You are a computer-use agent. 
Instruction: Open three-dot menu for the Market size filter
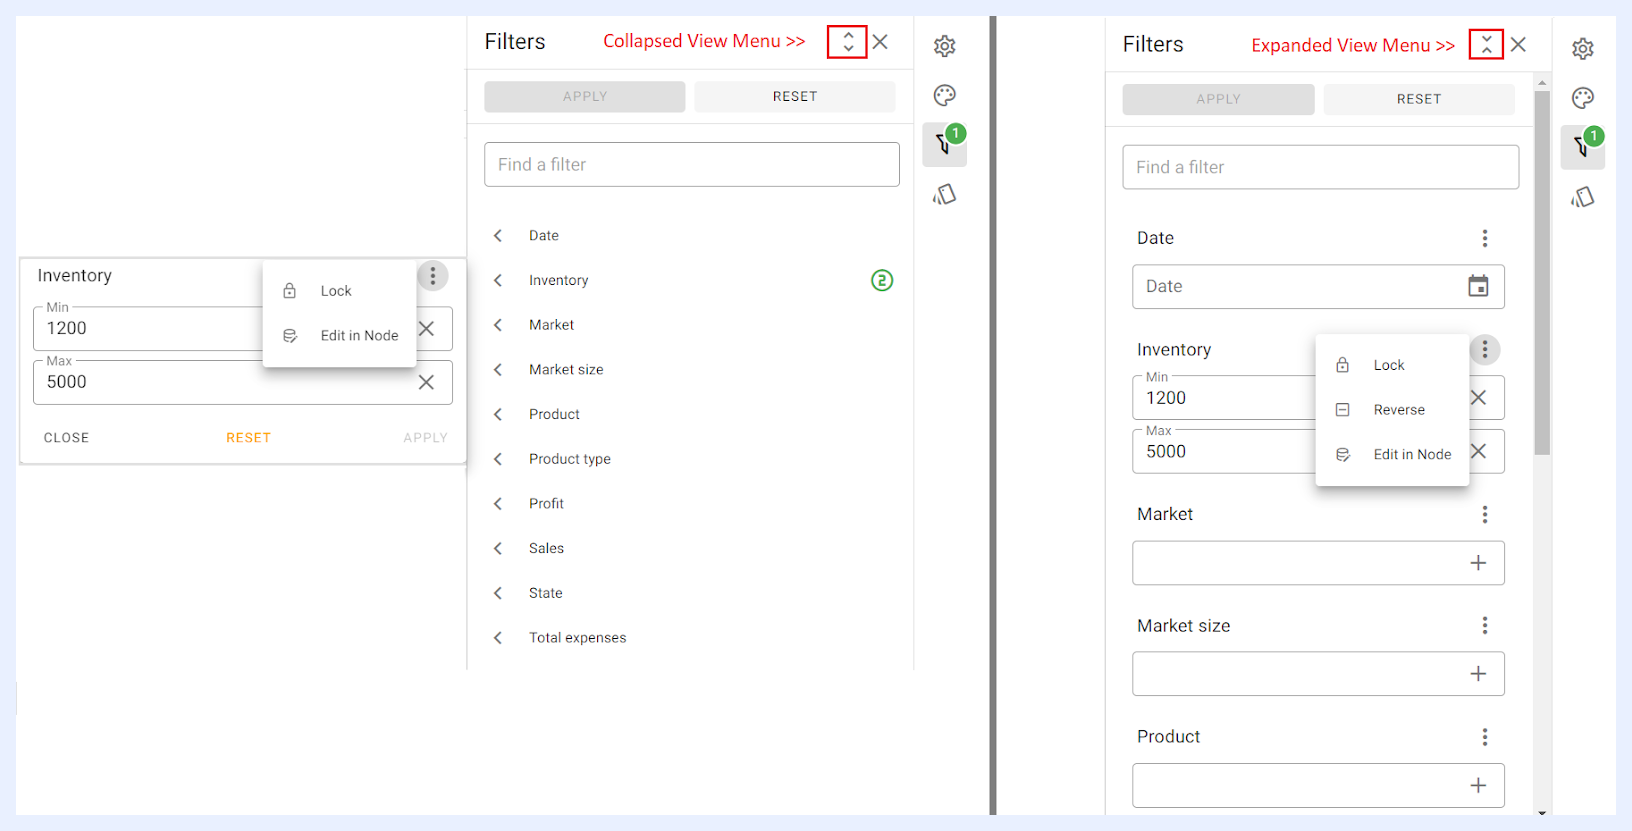(x=1485, y=625)
